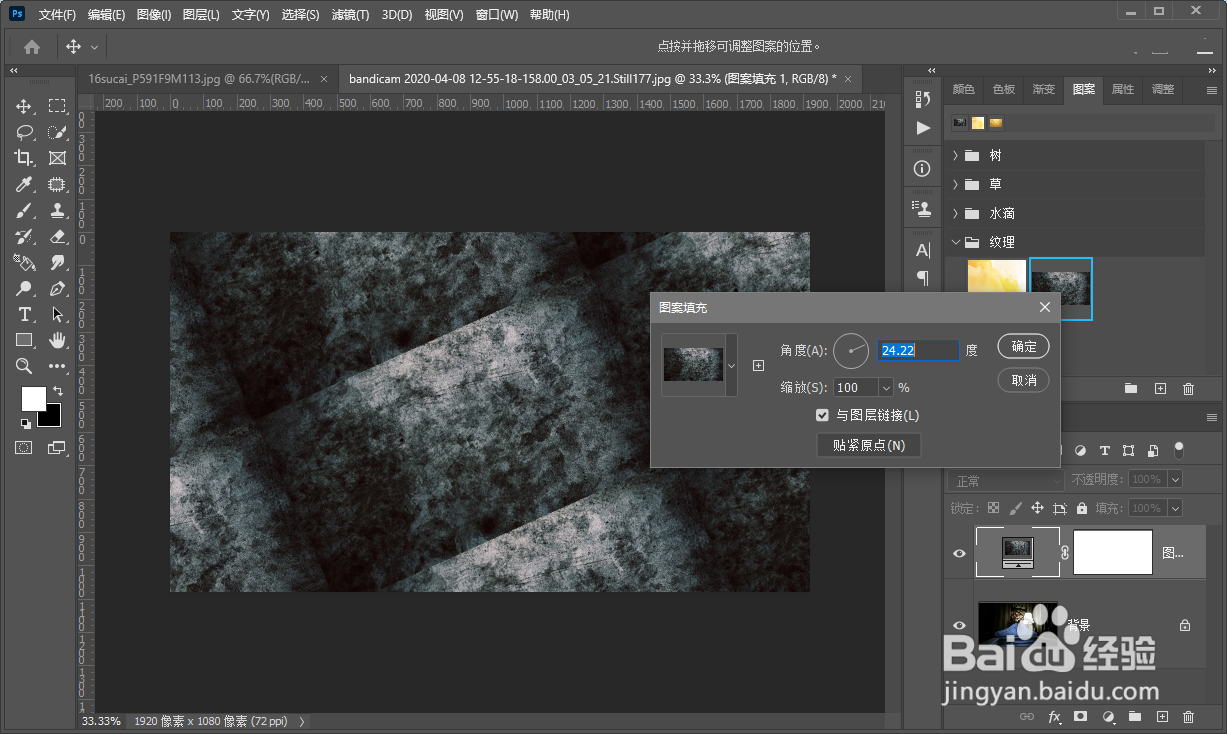Toggle the mask link on pattern fill layer
Image resolution: width=1227 pixels, height=734 pixels.
pyautogui.click(x=1066, y=552)
